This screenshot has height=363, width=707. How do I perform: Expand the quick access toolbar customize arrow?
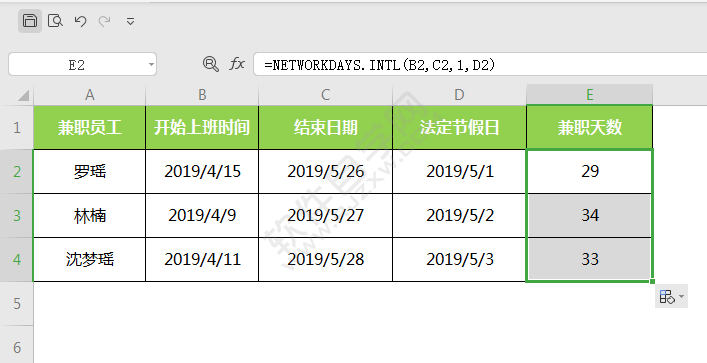[x=130, y=21]
